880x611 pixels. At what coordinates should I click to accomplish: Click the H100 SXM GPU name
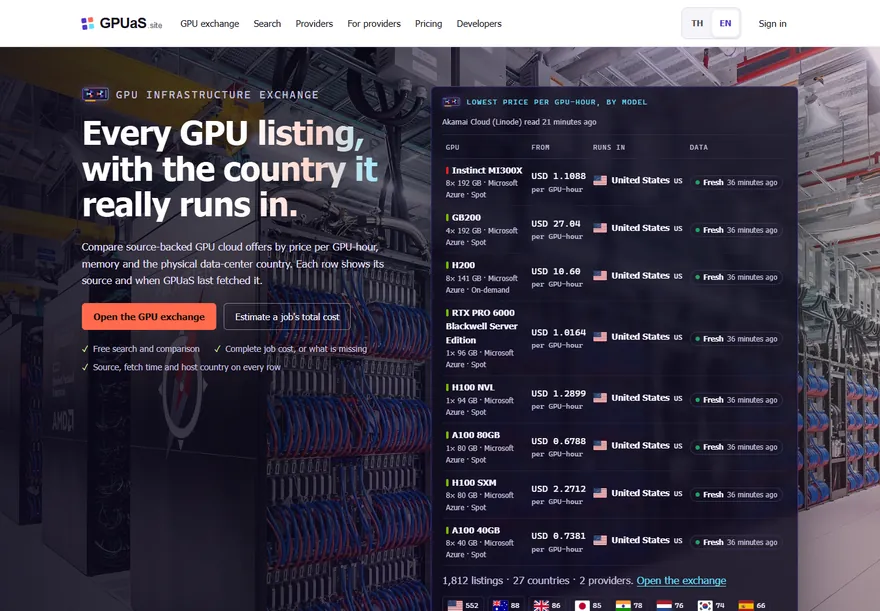pyautogui.click(x=474, y=483)
